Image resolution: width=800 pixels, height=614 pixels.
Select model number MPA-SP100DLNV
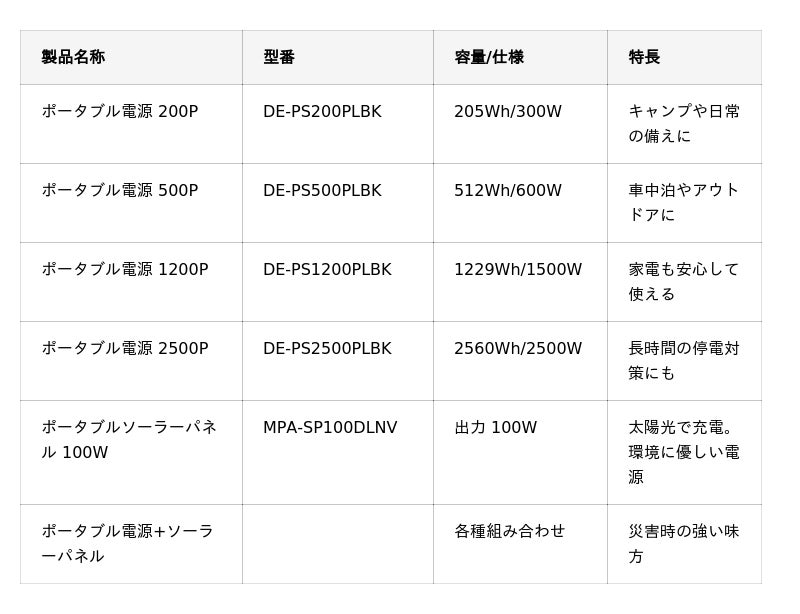pyautogui.click(x=330, y=428)
